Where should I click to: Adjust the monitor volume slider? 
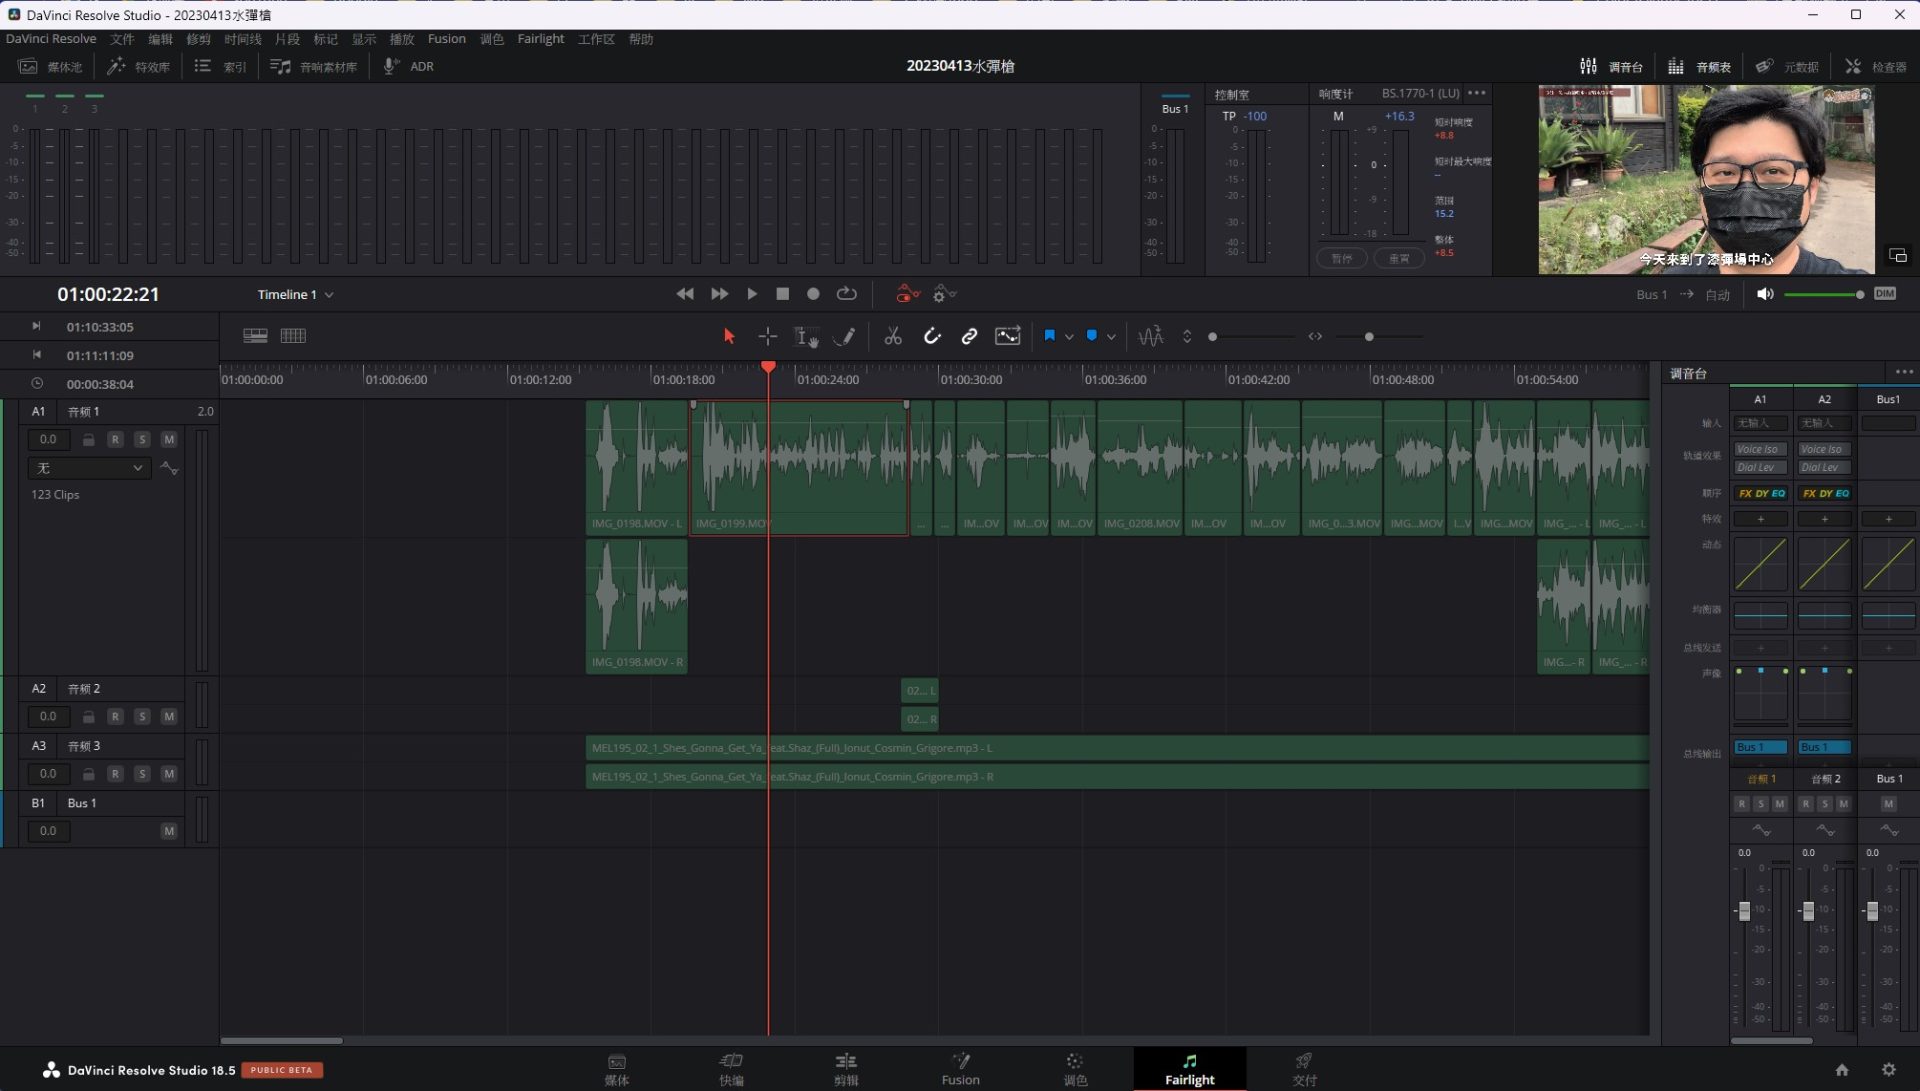tap(1822, 294)
